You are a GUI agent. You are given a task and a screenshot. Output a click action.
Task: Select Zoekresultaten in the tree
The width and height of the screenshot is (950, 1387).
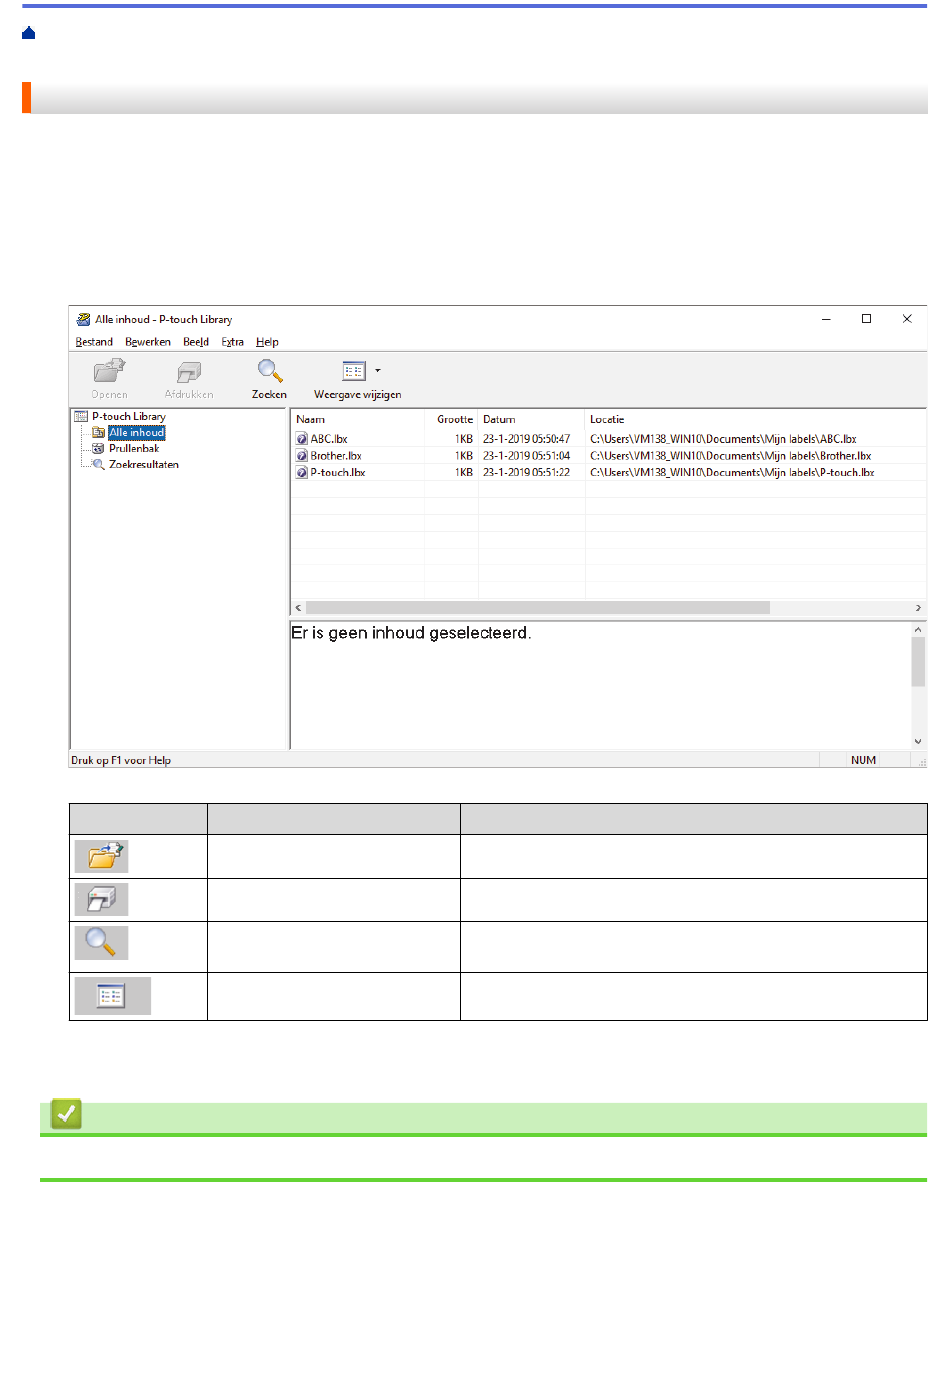[x=143, y=465]
